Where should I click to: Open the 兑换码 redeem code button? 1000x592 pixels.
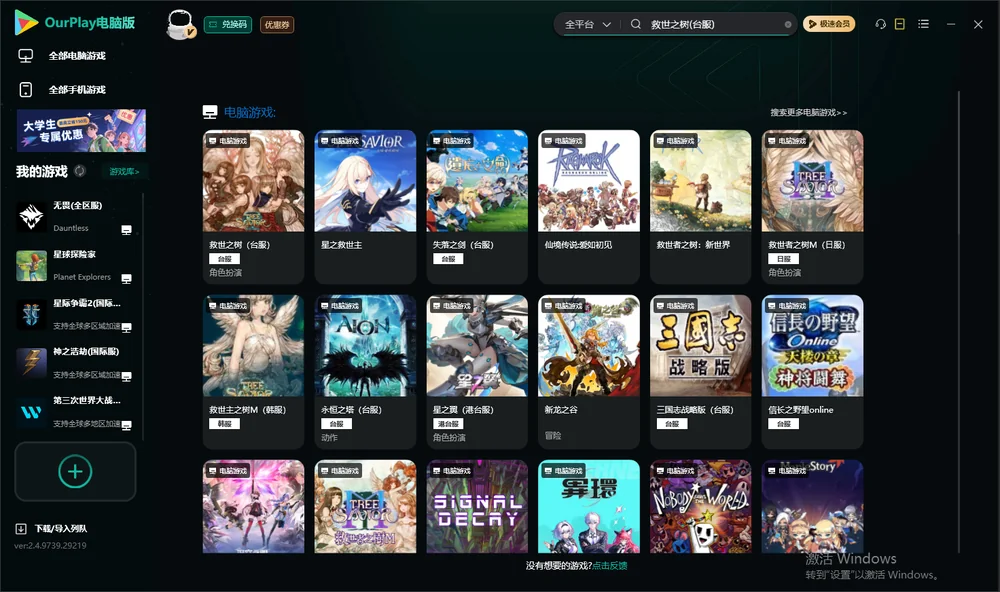pyautogui.click(x=228, y=24)
